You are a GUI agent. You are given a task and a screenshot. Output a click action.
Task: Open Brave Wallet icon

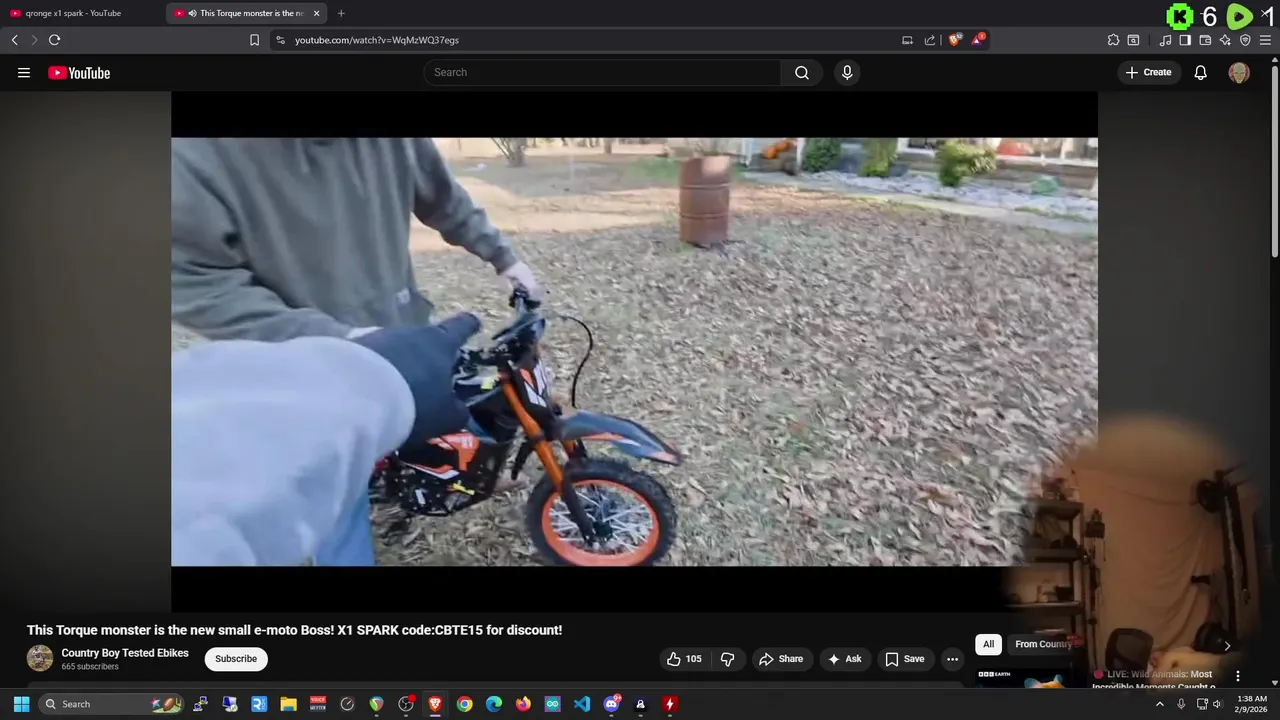point(1205,40)
